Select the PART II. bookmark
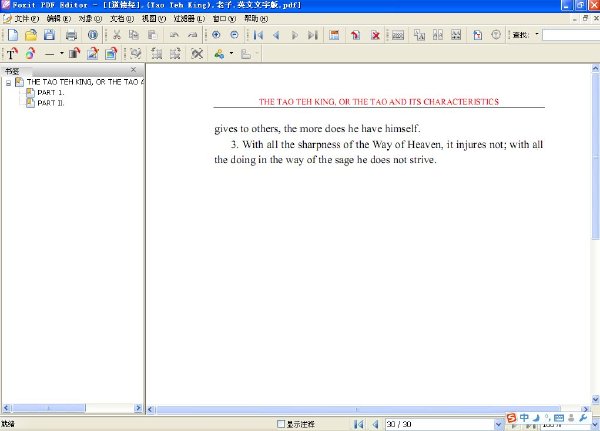Screen dimensions: 600x431 click(51, 103)
